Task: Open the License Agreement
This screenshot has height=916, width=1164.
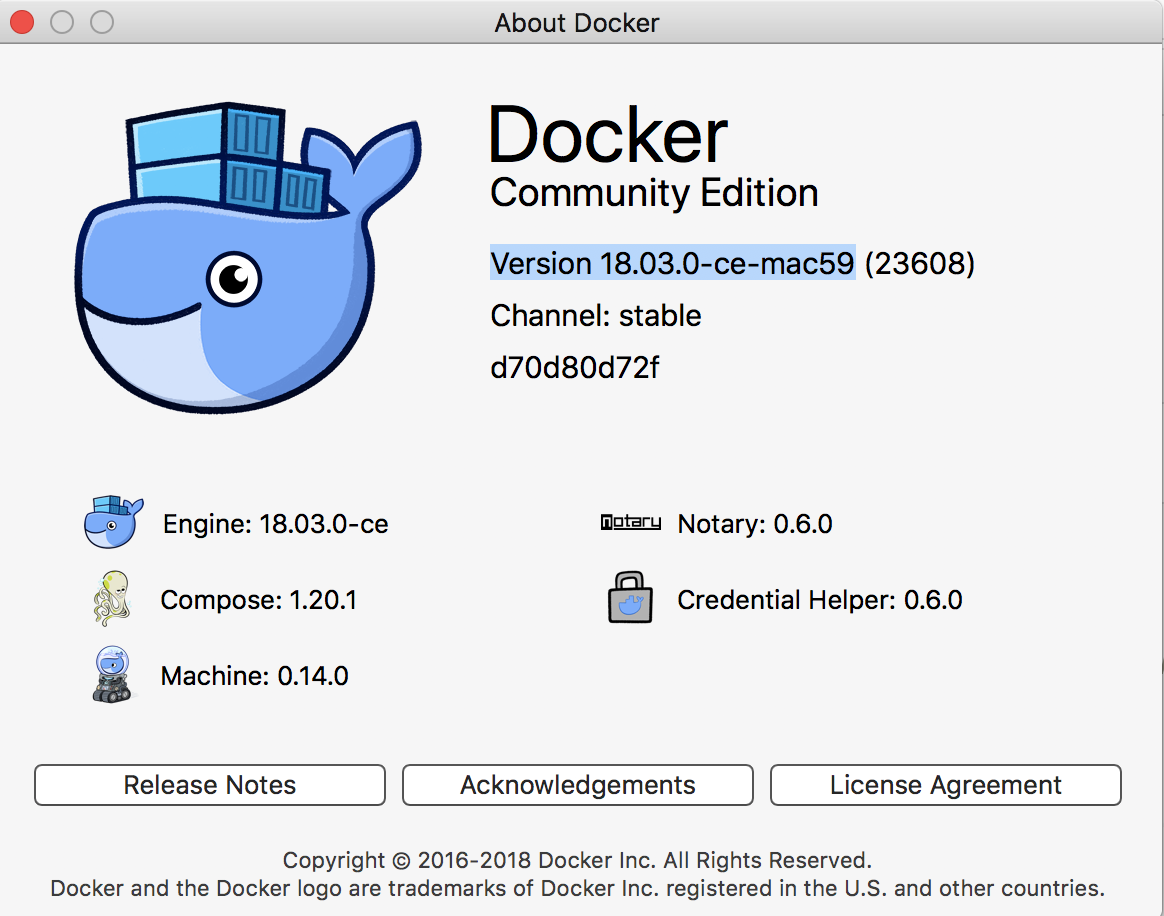Action: click(946, 785)
